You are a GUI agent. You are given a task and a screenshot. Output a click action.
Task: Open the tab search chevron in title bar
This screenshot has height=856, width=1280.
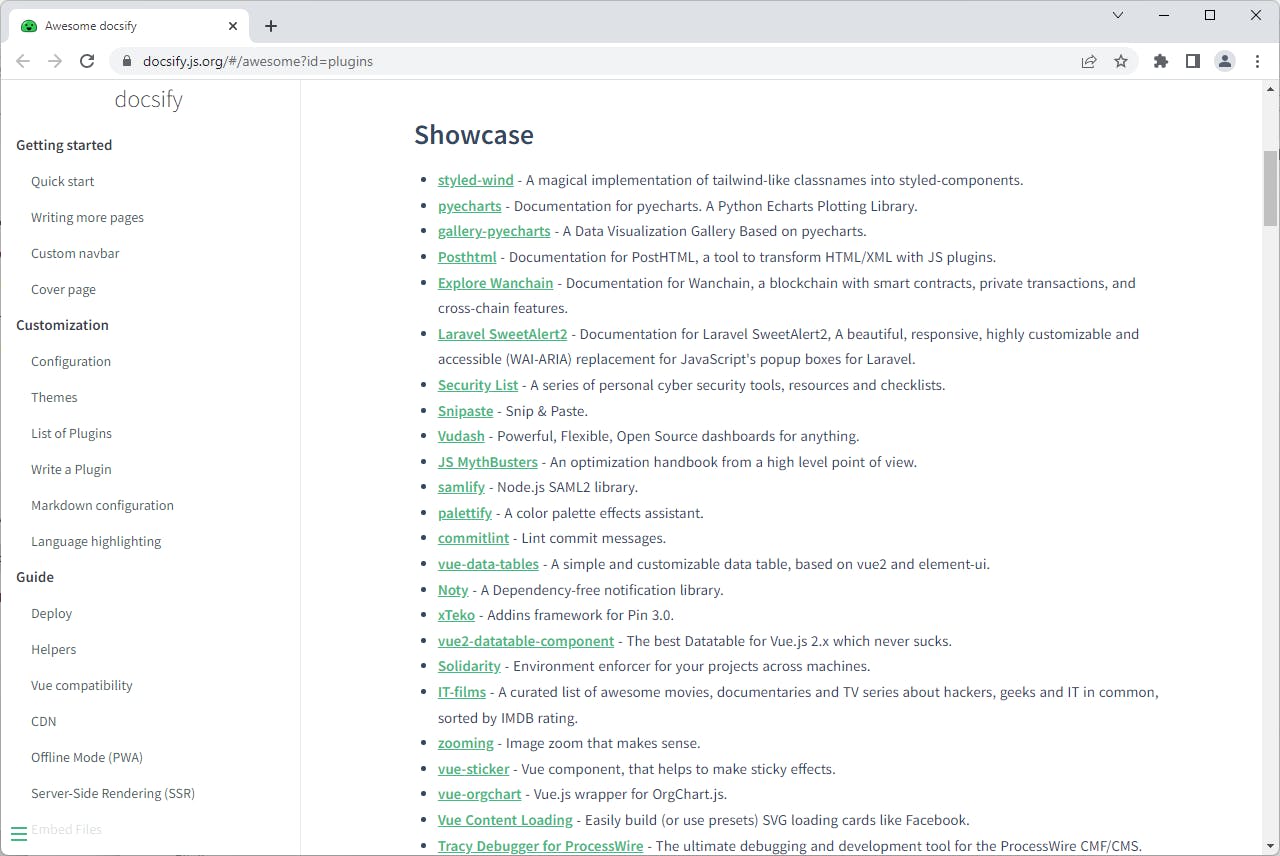click(1118, 15)
